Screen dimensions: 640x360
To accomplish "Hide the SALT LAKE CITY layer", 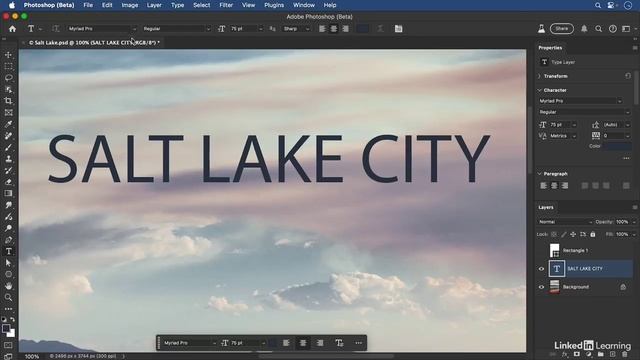I will click(541, 269).
